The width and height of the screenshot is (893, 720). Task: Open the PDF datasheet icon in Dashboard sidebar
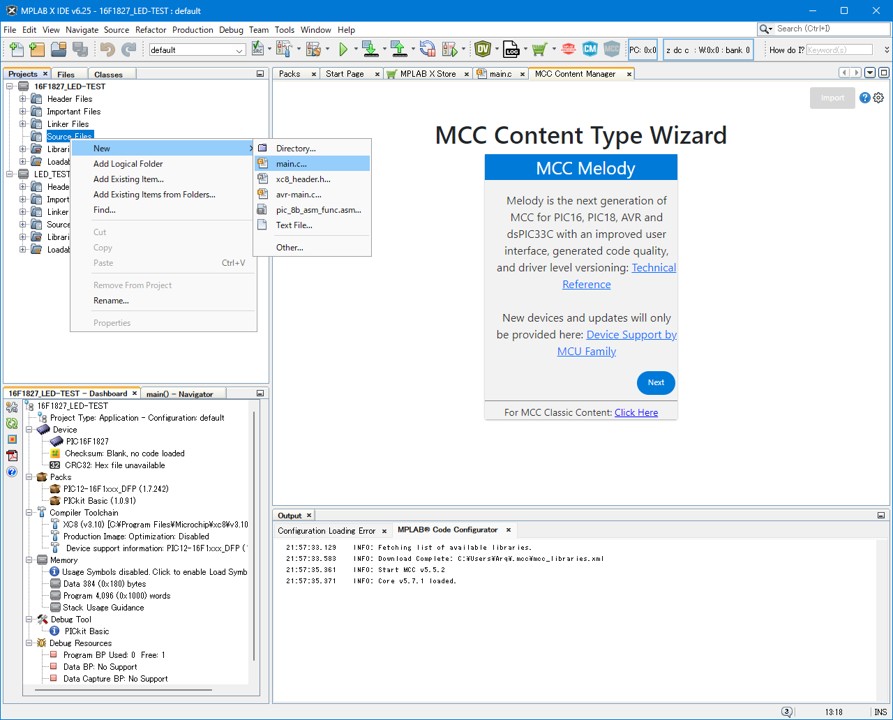[x=12, y=455]
